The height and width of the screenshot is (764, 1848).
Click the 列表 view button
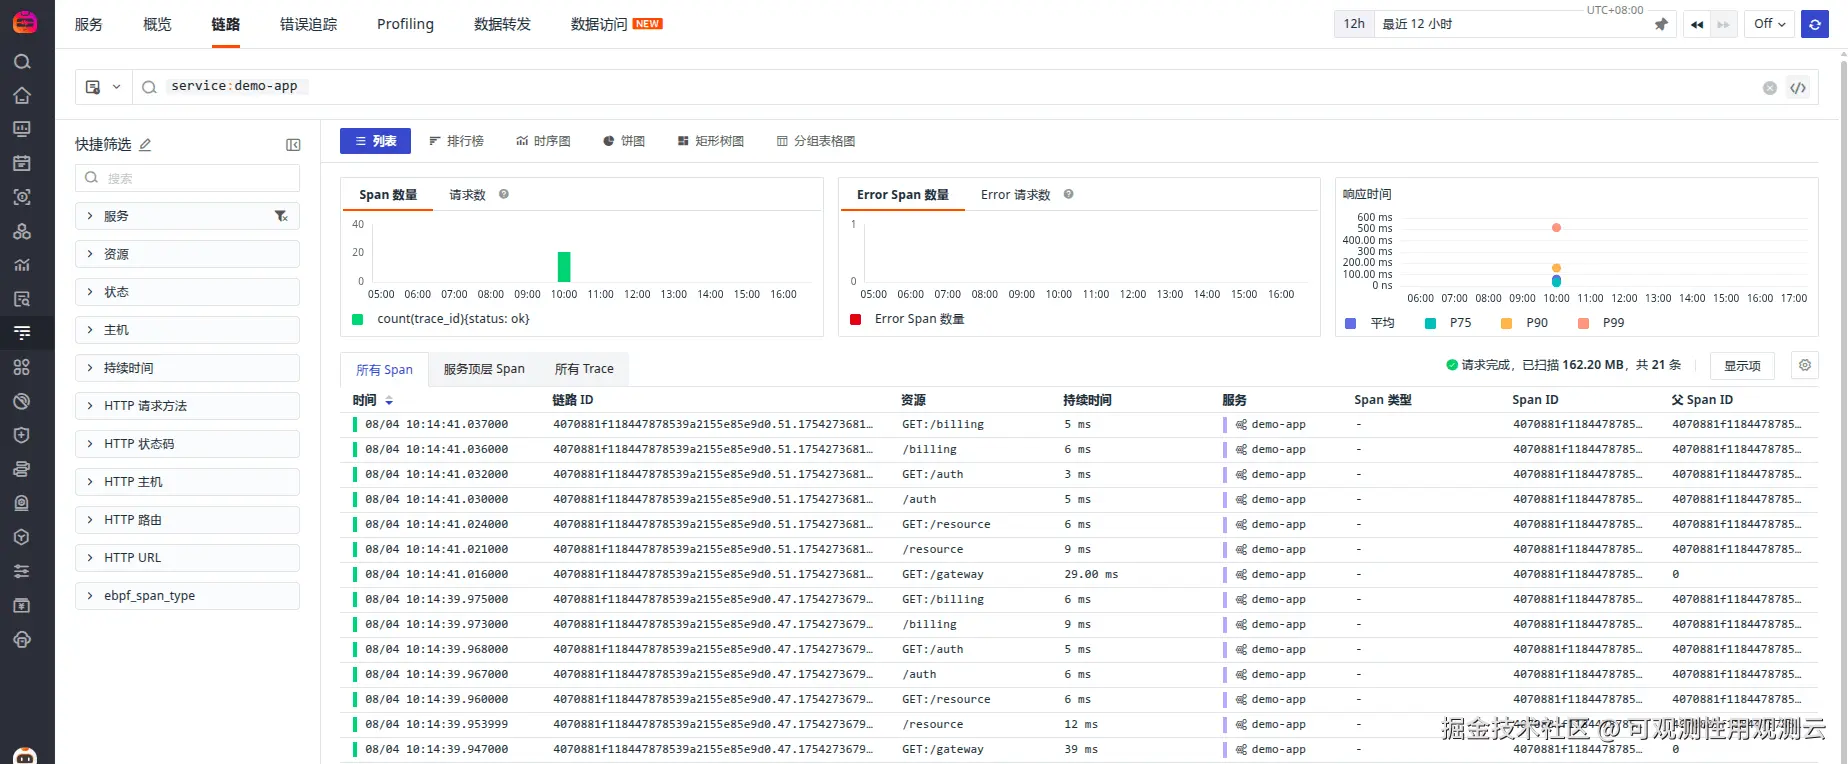tap(375, 141)
